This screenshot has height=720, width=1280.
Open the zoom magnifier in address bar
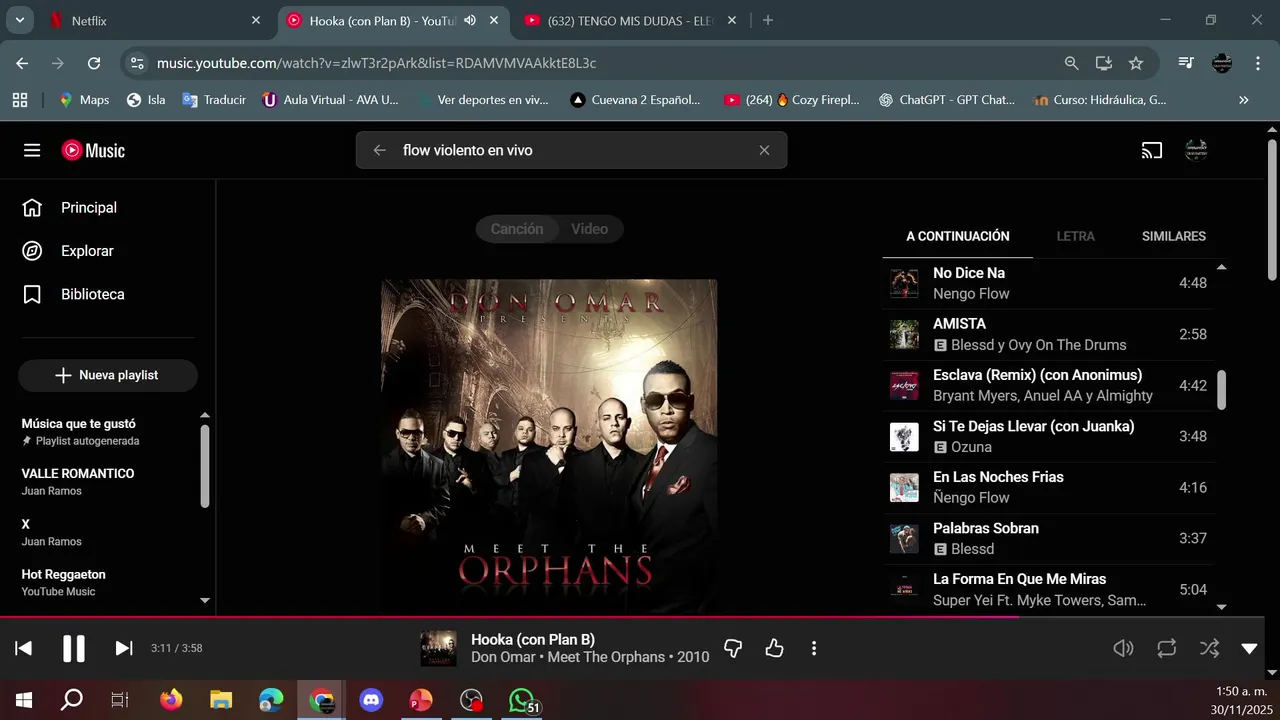(x=1072, y=63)
